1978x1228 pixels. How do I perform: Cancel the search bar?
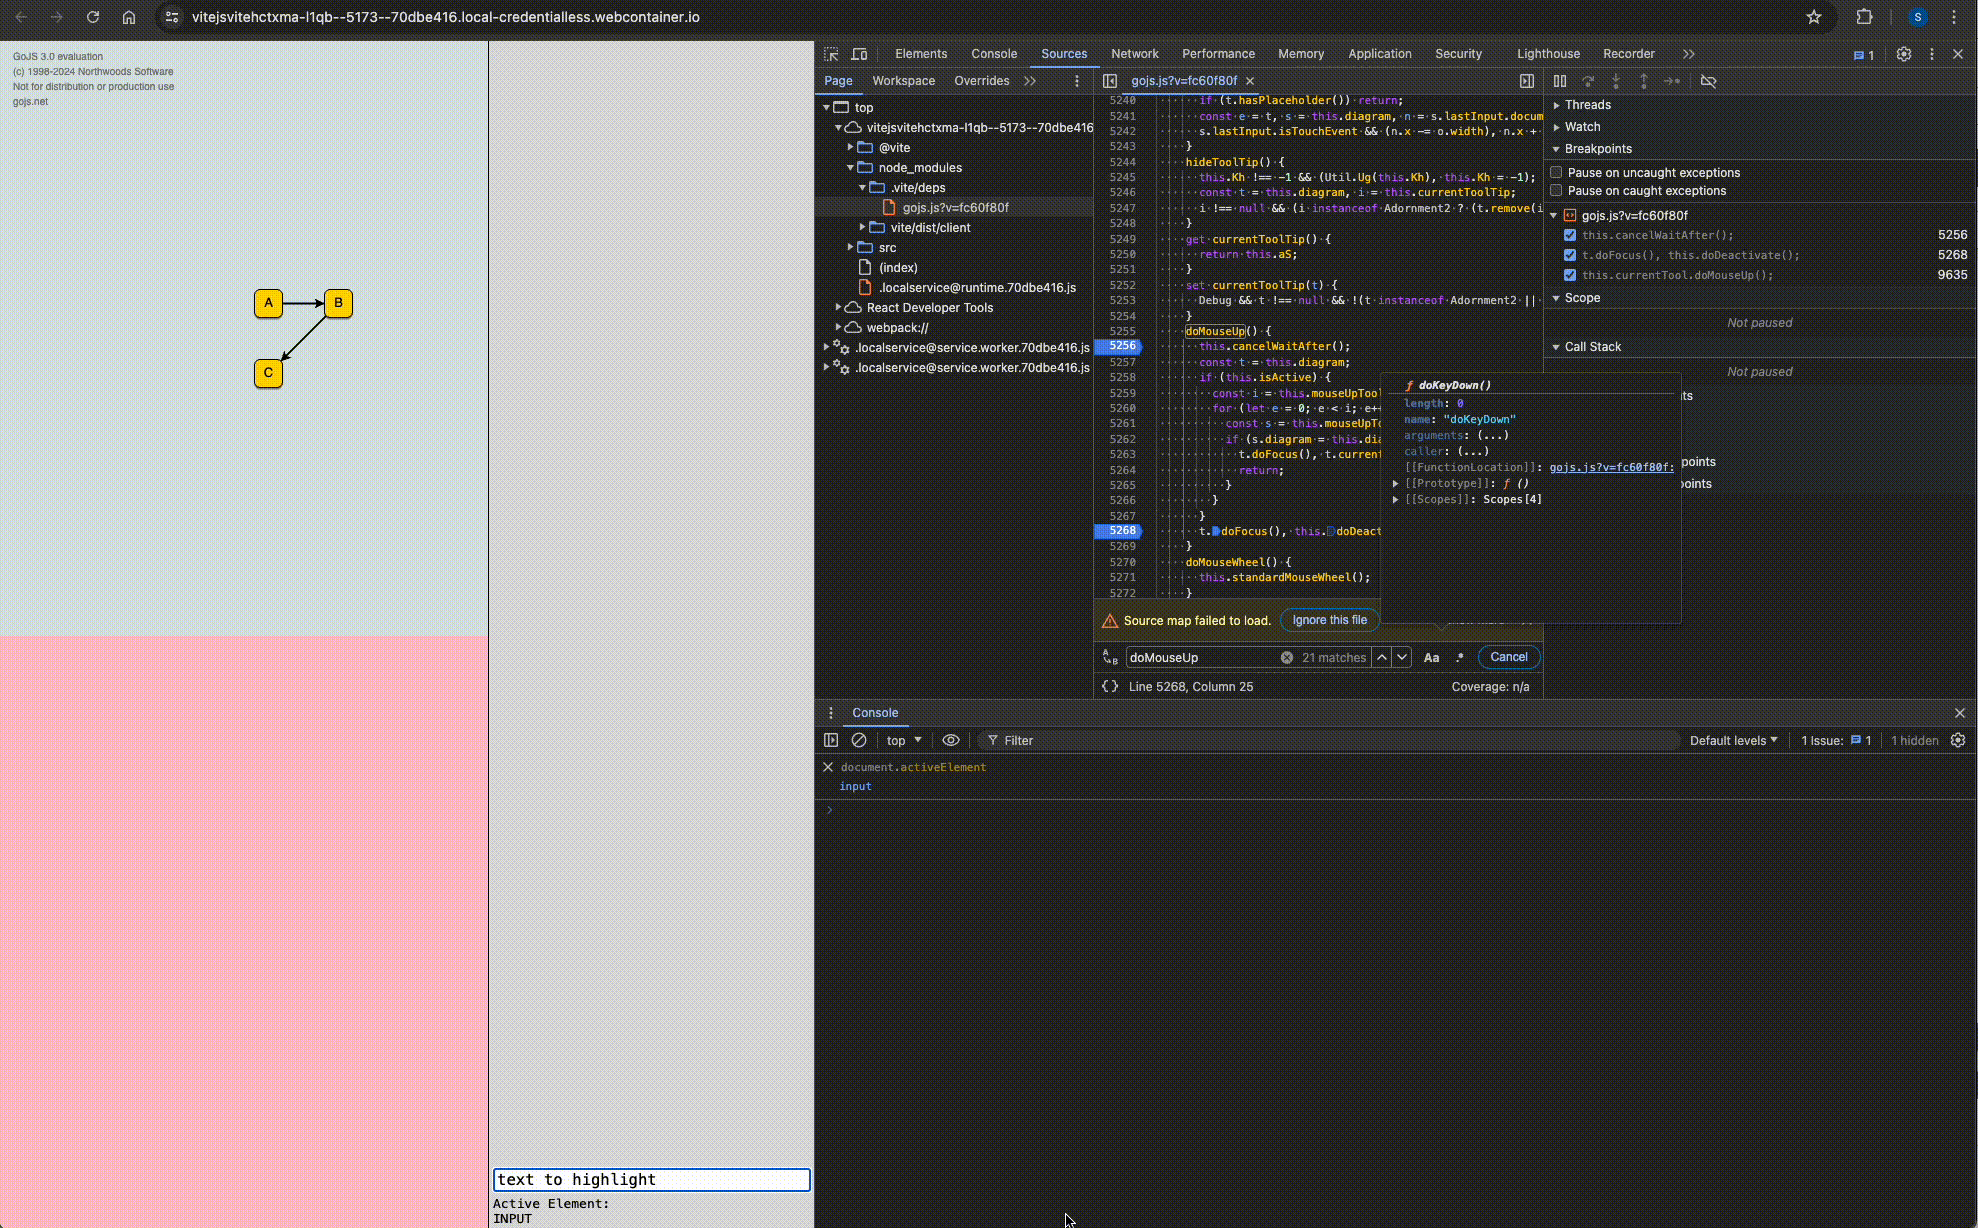[x=1508, y=657]
